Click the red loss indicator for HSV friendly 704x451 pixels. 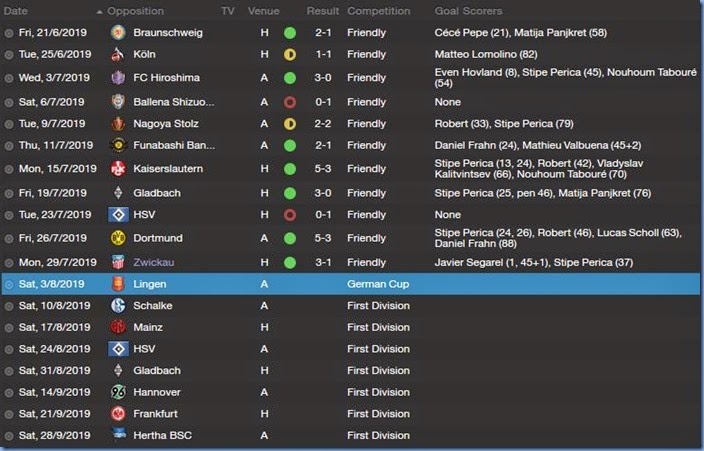pyautogui.click(x=290, y=215)
